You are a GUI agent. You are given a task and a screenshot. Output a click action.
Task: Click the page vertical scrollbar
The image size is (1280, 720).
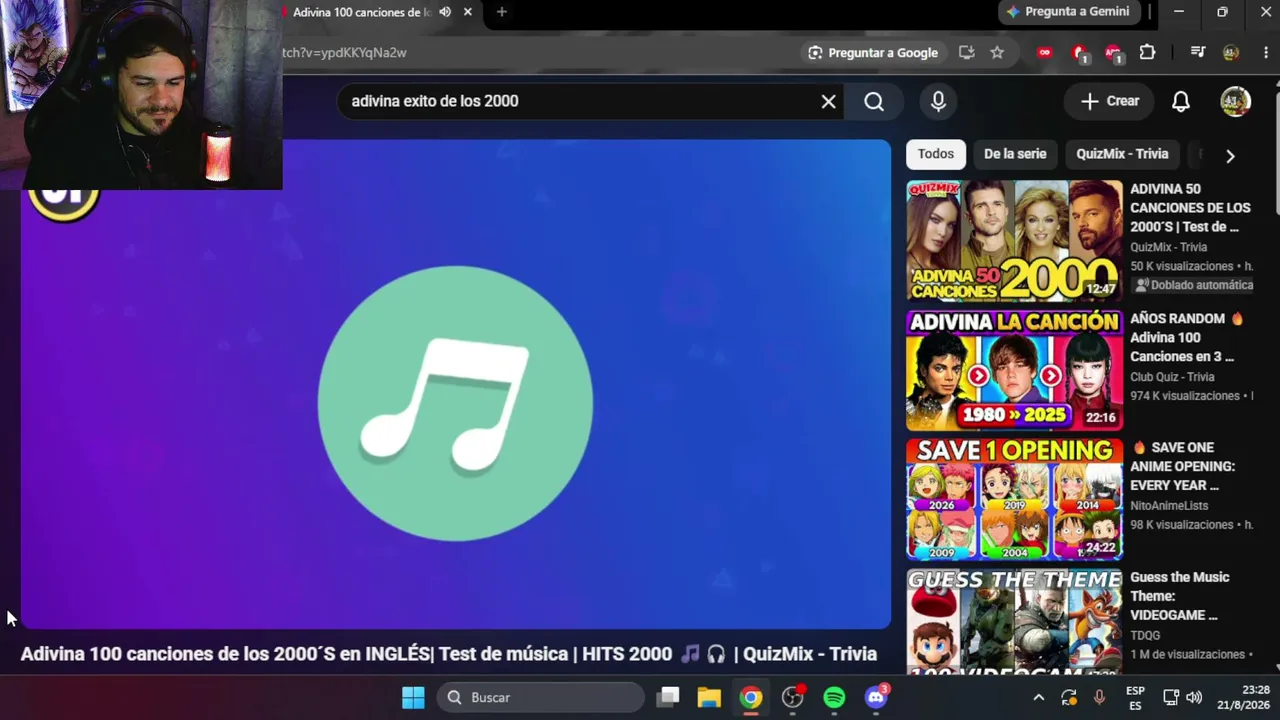(x=1276, y=150)
